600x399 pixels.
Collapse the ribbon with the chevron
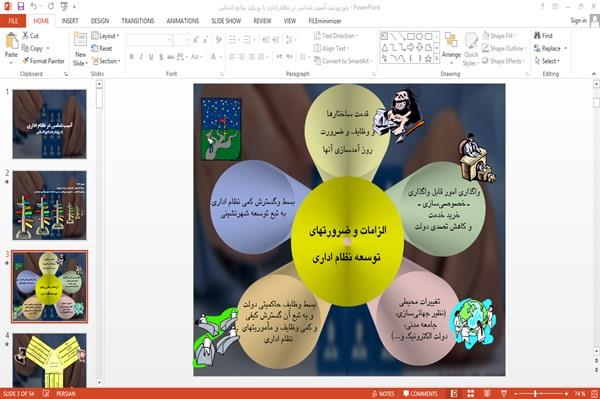(x=594, y=74)
